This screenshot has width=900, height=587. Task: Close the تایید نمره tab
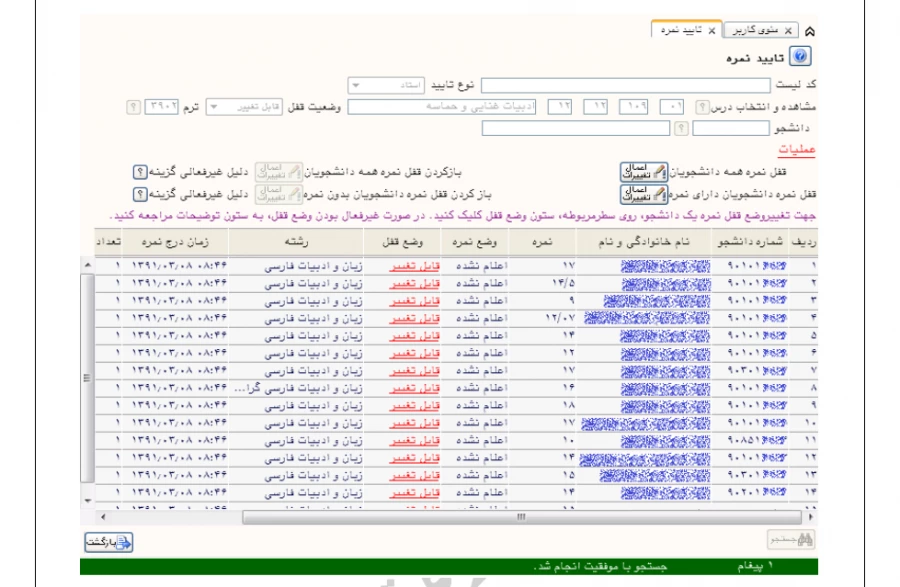(x=712, y=31)
